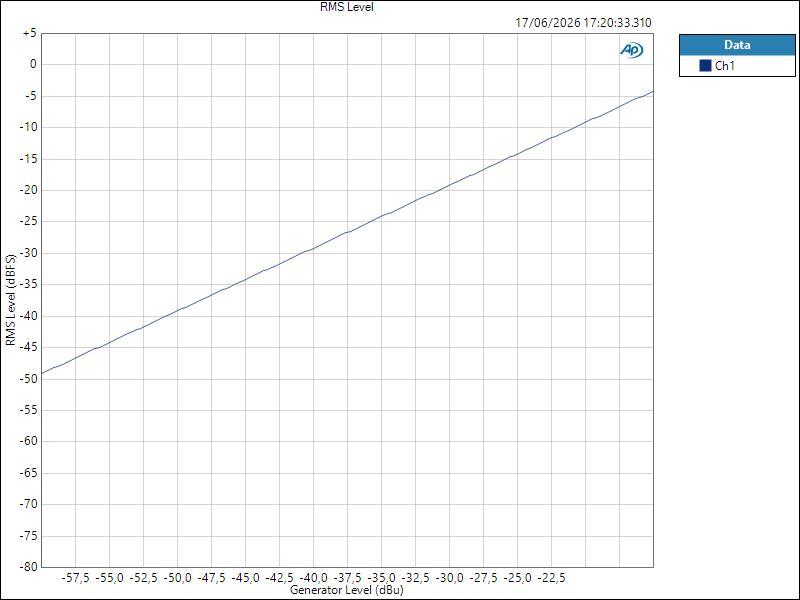Image resolution: width=800 pixels, height=600 pixels.
Task: Click the Generator Level (dBu) axis title
Action: [x=346, y=590]
